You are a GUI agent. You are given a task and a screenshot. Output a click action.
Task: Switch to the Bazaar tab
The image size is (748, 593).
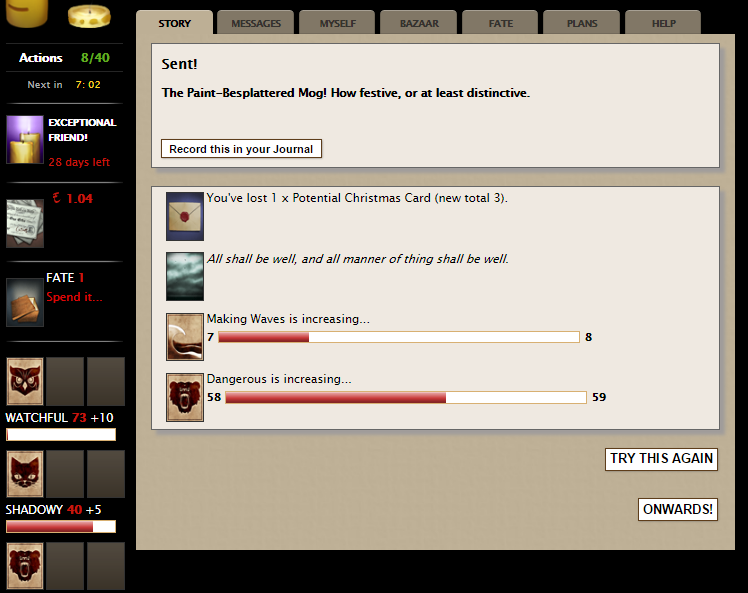click(419, 23)
